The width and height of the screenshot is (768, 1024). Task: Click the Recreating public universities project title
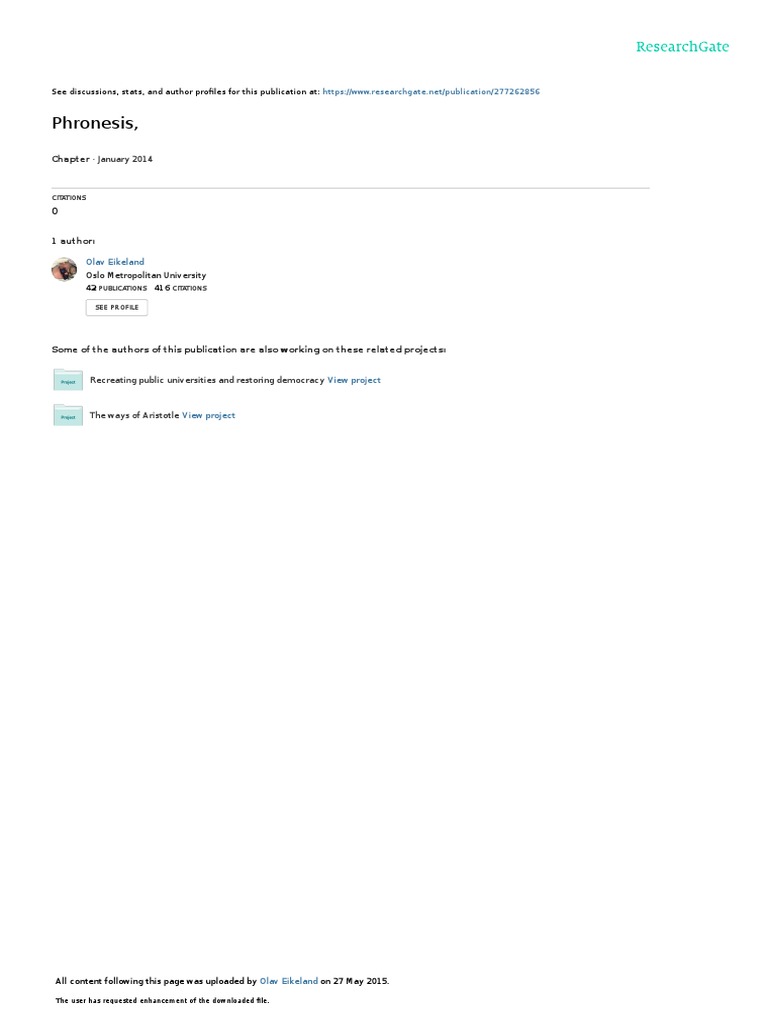pyautogui.click(x=207, y=380)
